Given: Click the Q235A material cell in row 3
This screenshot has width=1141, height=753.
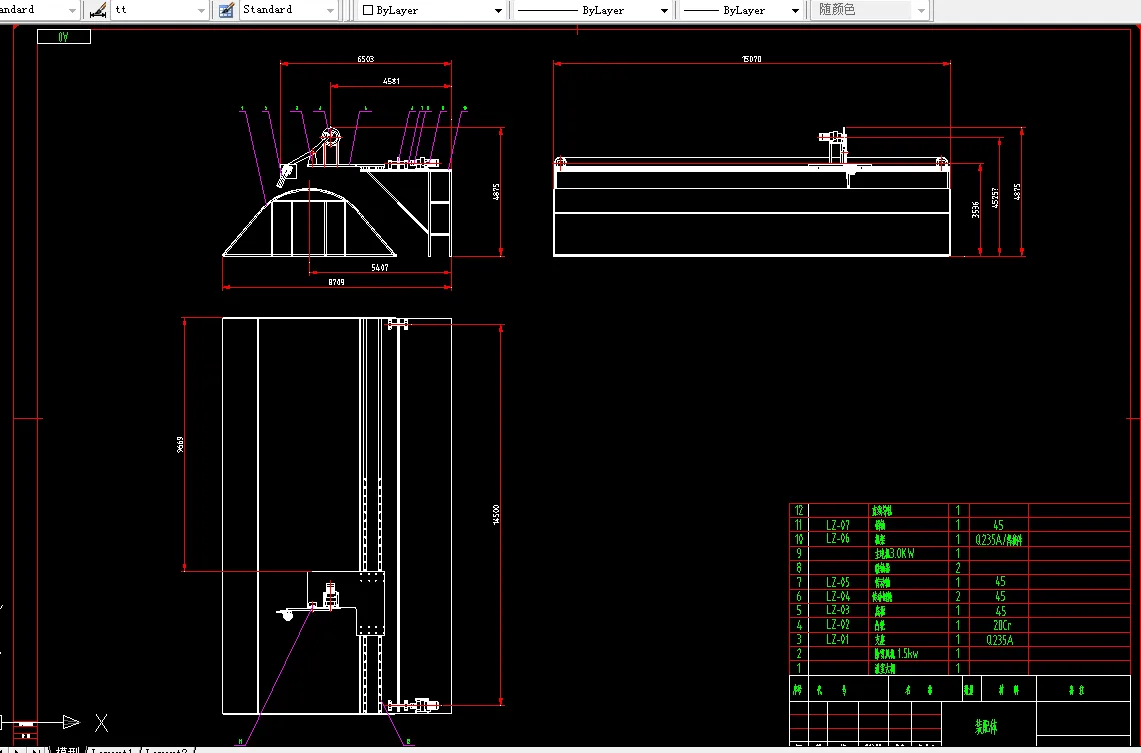Looking at the screenshot, I should [x=999, y=640].
